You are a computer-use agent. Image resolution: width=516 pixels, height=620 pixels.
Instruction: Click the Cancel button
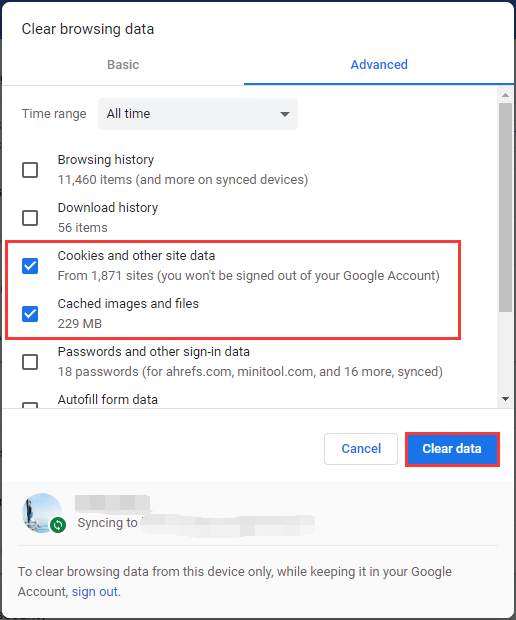pos(361,449)
